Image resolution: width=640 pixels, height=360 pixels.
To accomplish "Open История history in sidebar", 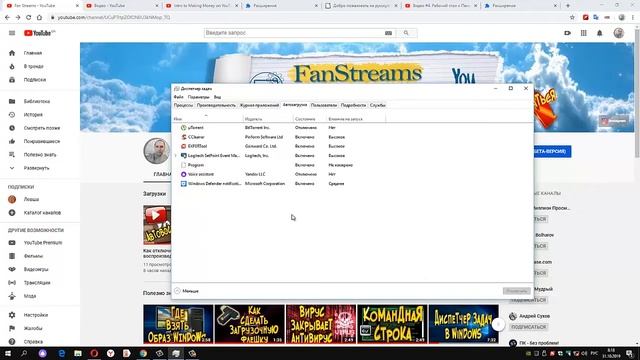I will 33,115.
